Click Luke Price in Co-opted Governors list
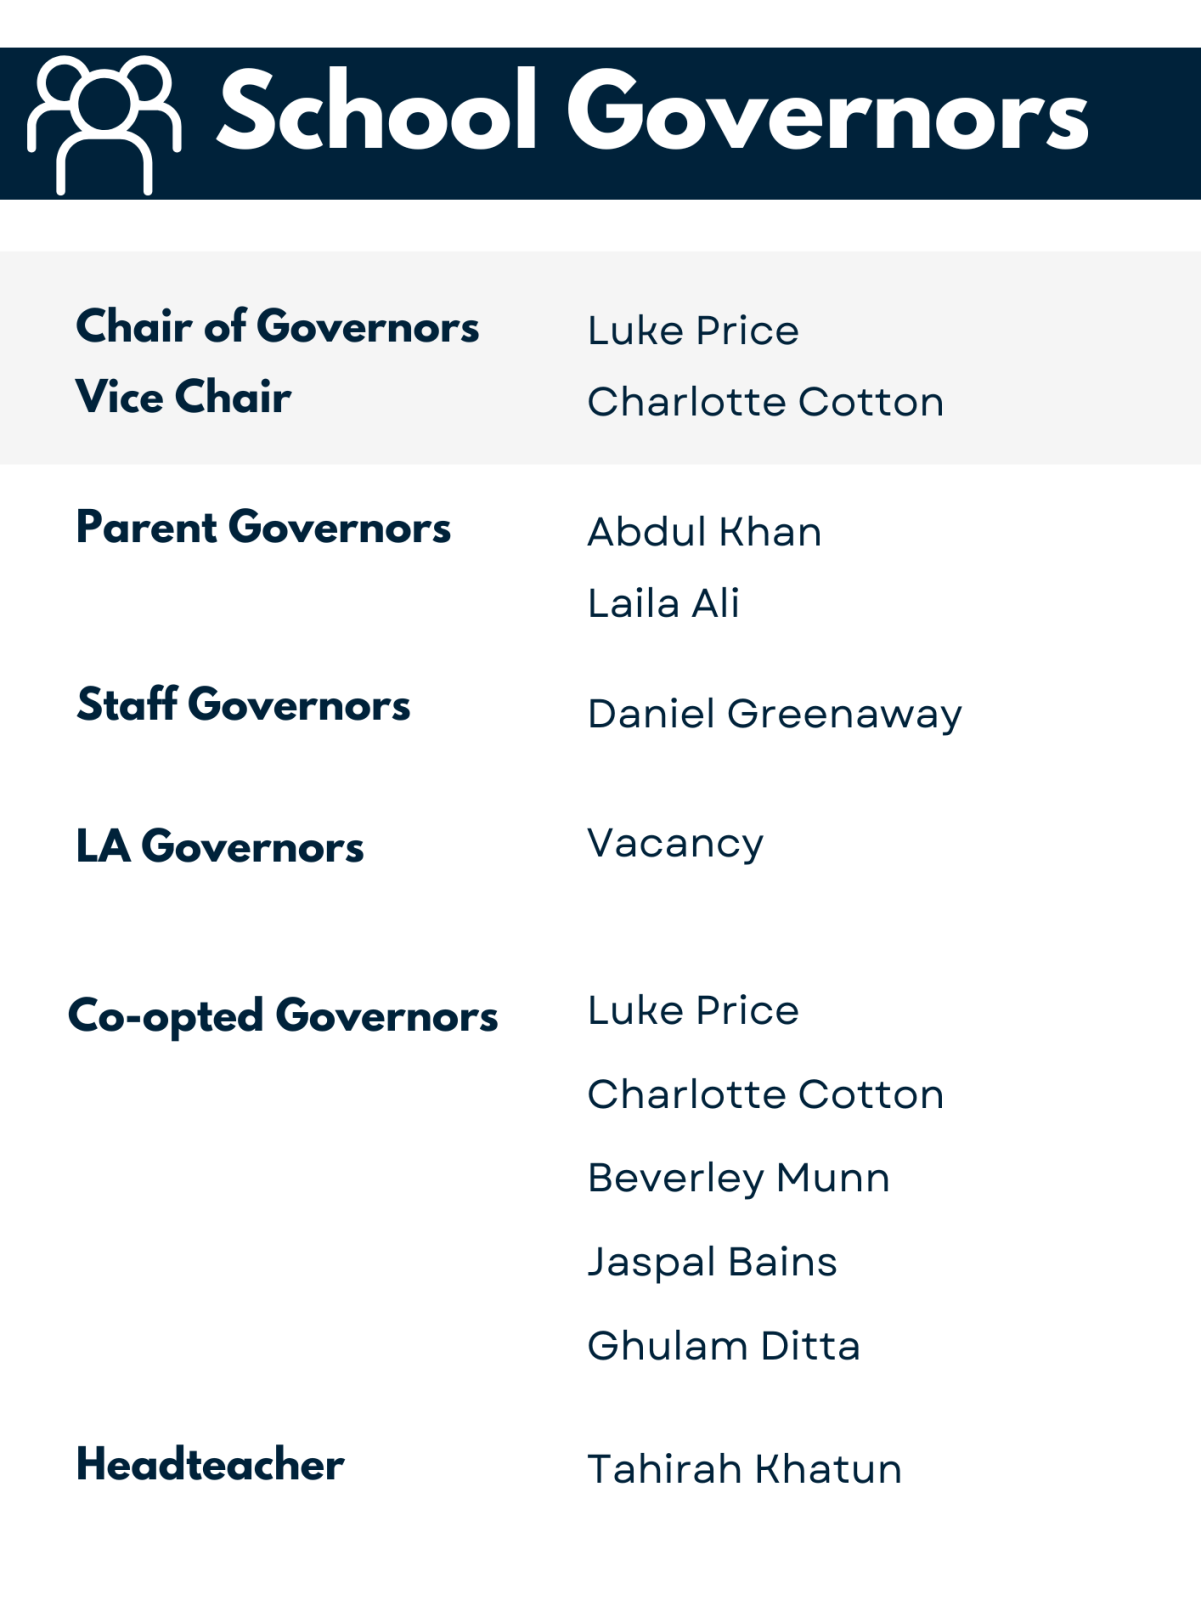The width and height of the screenshot is (1201, 1600). 693,1011
